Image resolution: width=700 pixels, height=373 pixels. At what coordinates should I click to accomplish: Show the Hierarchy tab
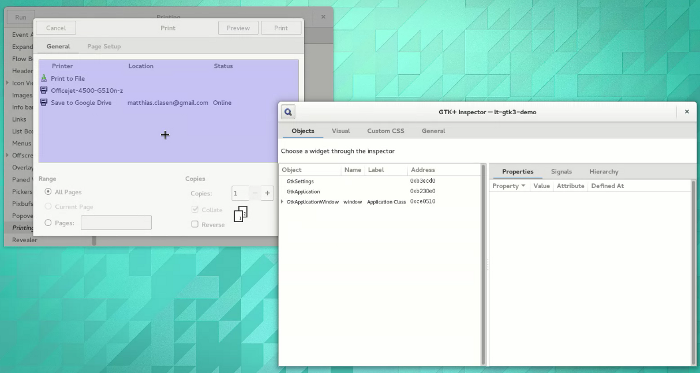pos(604,172)
